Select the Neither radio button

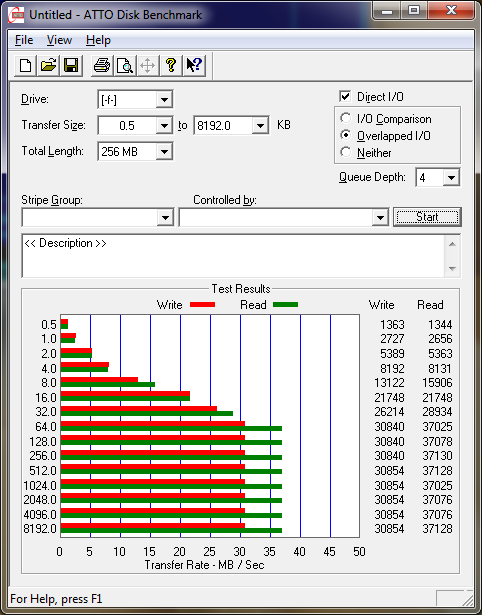346,152
